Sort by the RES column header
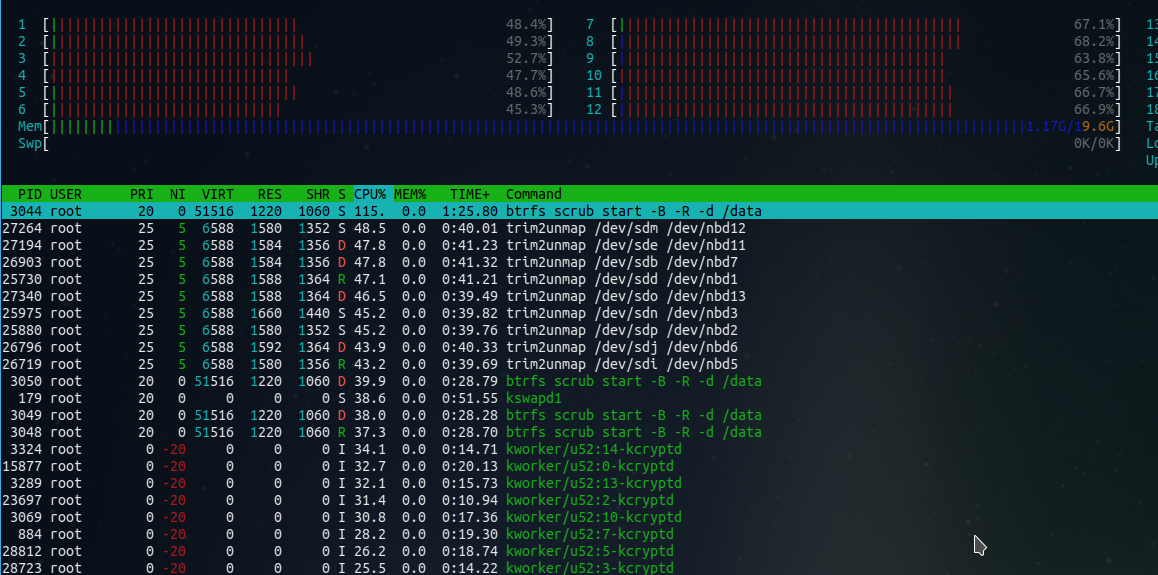Viewport: 1158px width, 575px height. pyautogui.click(x=270, y=194)
